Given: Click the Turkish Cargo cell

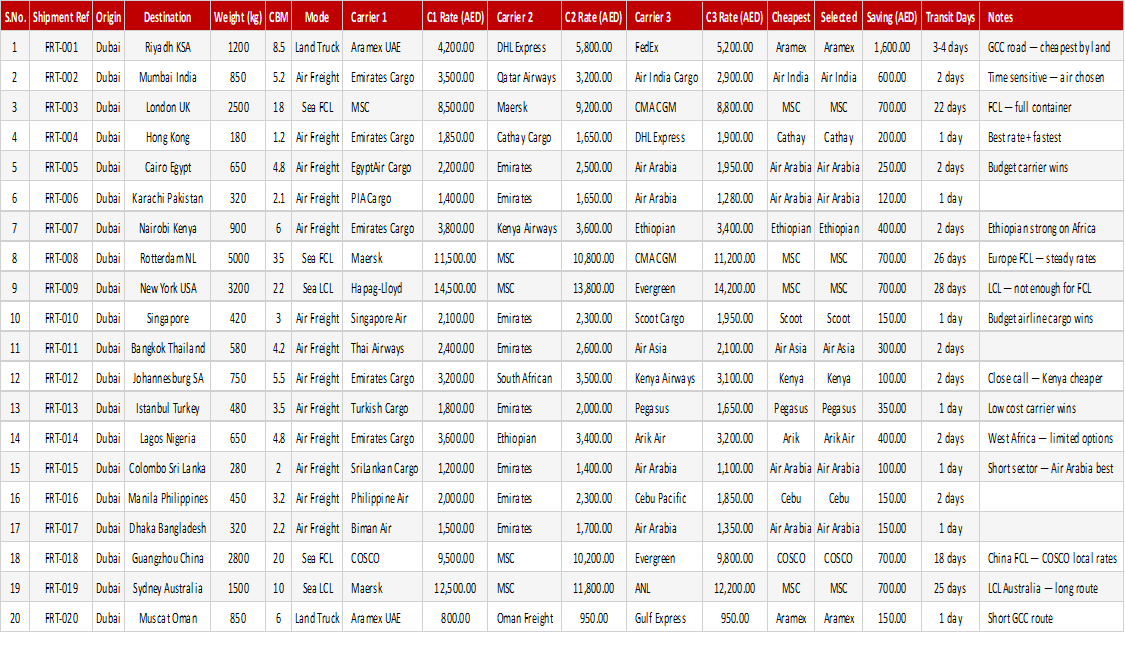Looking at the screenshot, I should pyautogui.click(x=382, y=408).
